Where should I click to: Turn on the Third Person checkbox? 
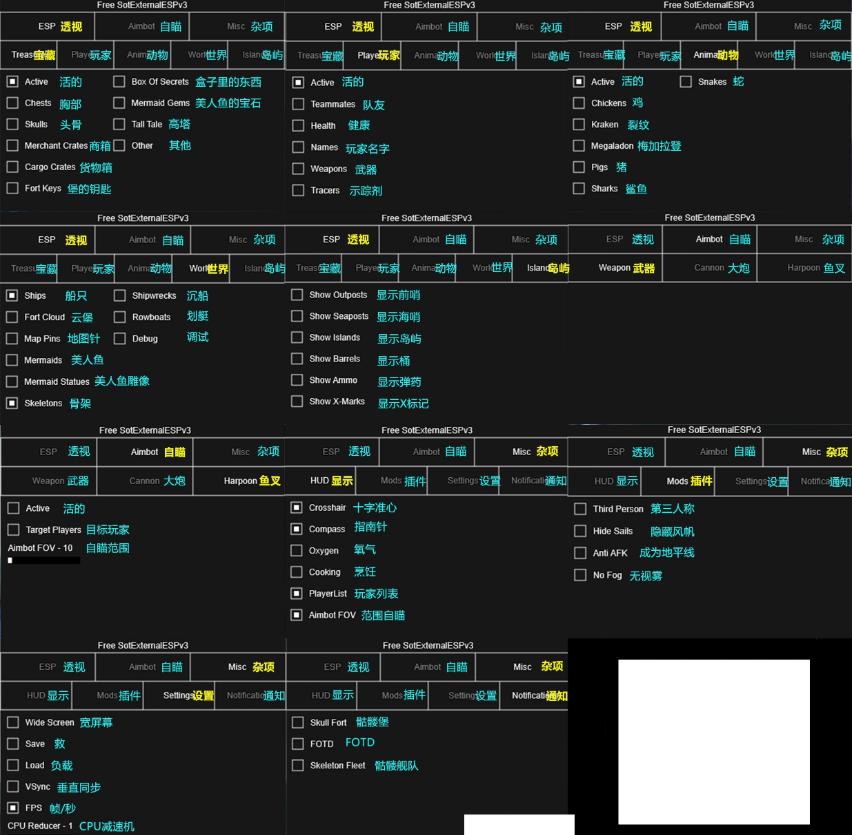pyautogui.click(x=580, y=509)
